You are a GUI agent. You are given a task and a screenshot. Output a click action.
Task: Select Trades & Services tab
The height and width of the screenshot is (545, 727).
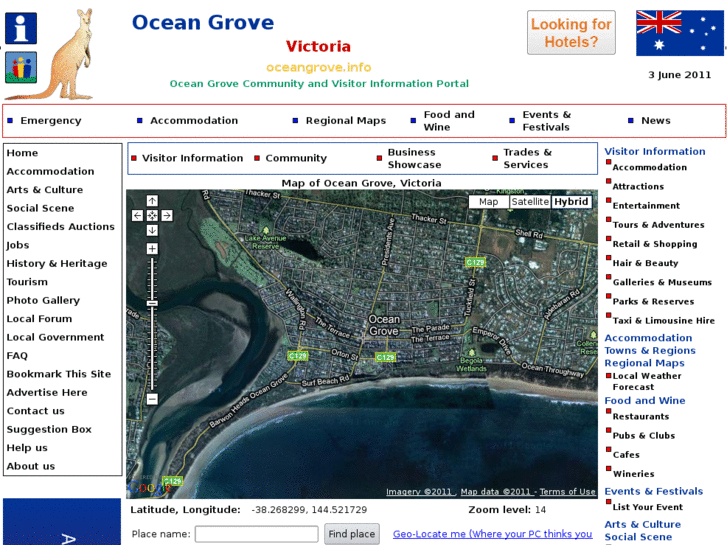(528, 158)
